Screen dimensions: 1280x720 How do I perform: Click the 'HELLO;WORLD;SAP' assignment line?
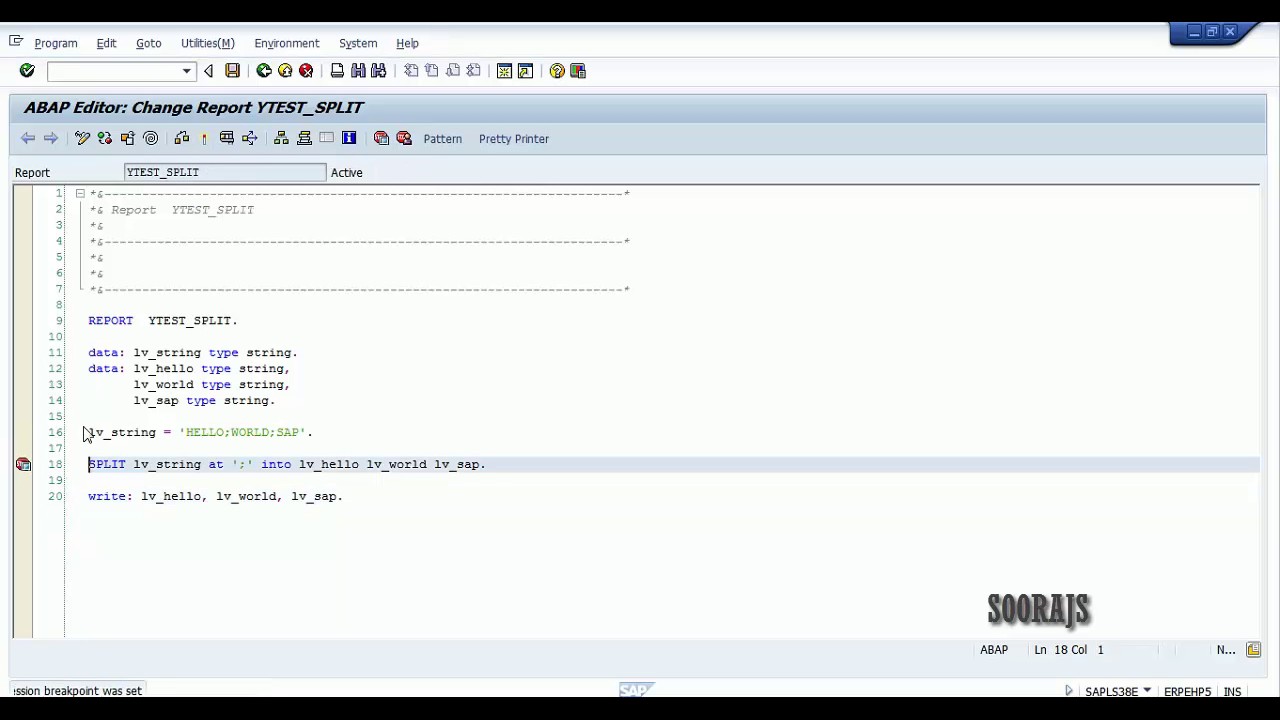tap(200, 432)
